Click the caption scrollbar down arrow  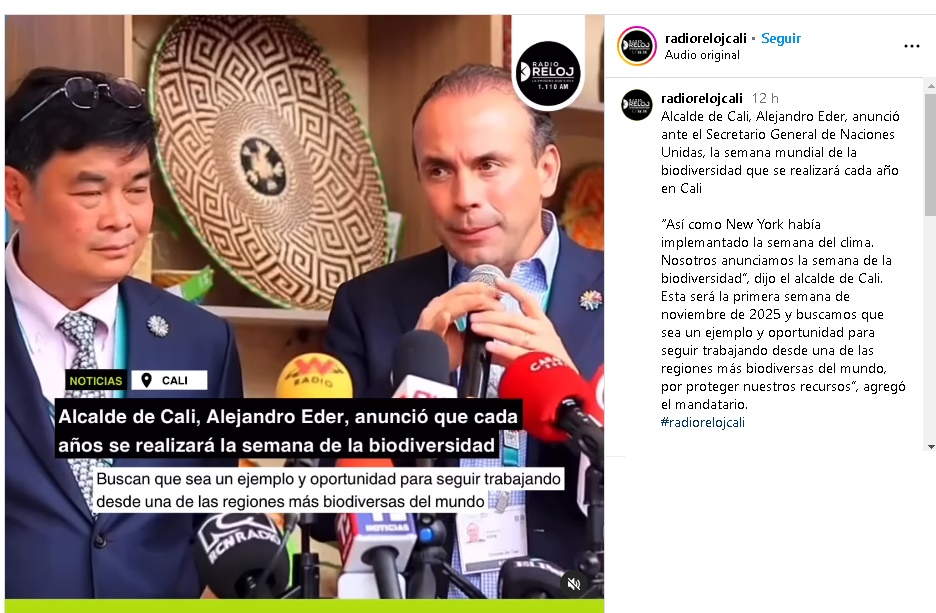(931, 446)
